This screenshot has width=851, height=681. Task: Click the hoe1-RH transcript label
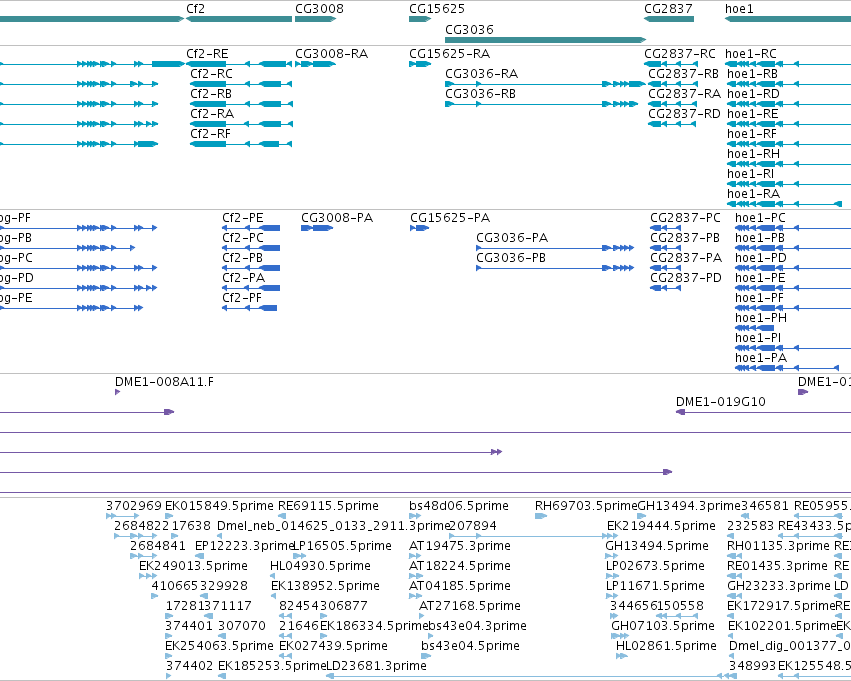[x=753, y=154]
